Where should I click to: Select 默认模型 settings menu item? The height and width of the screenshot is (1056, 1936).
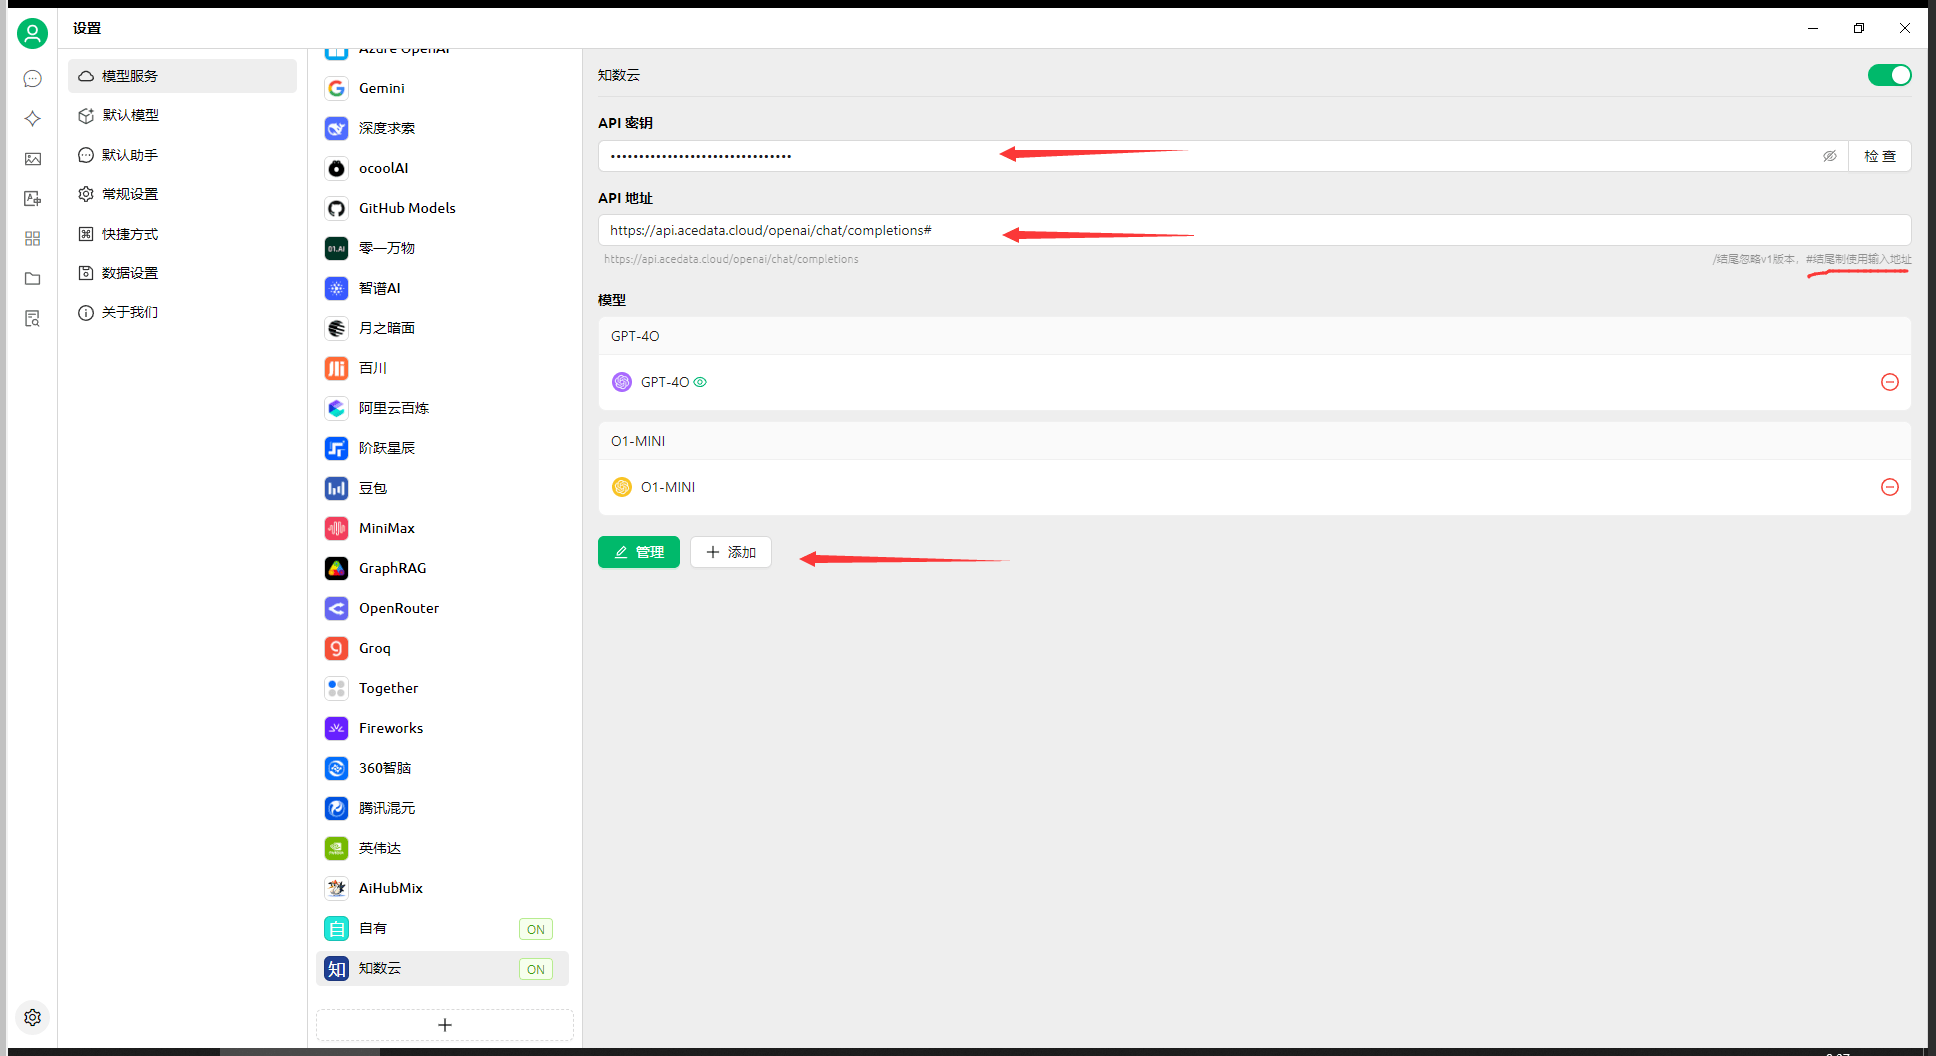pos(130,115)
